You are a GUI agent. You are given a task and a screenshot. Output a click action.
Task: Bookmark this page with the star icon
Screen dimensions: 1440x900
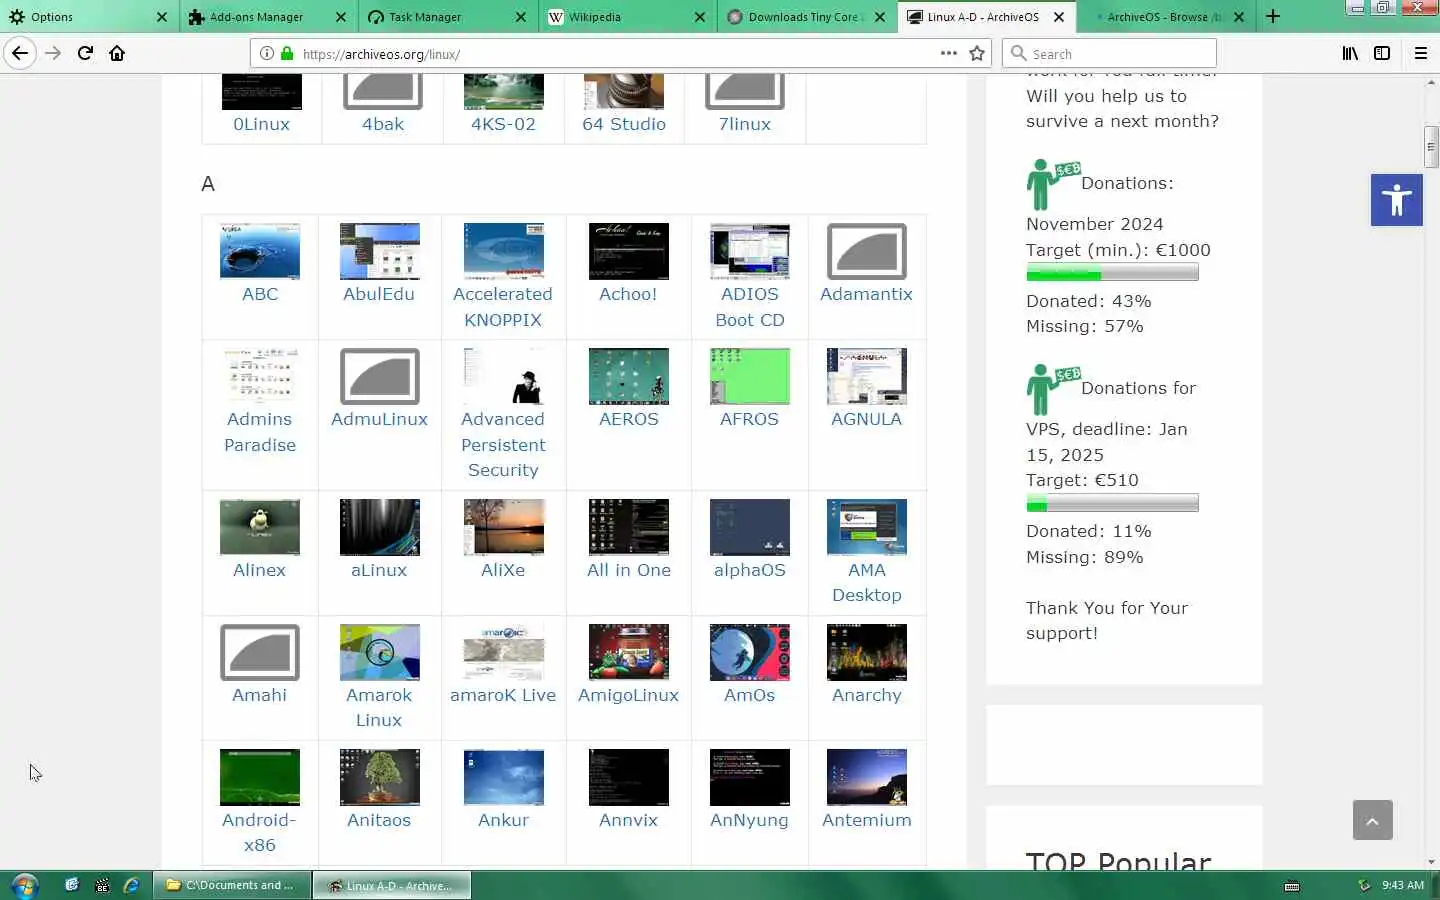tap(977, 54)
